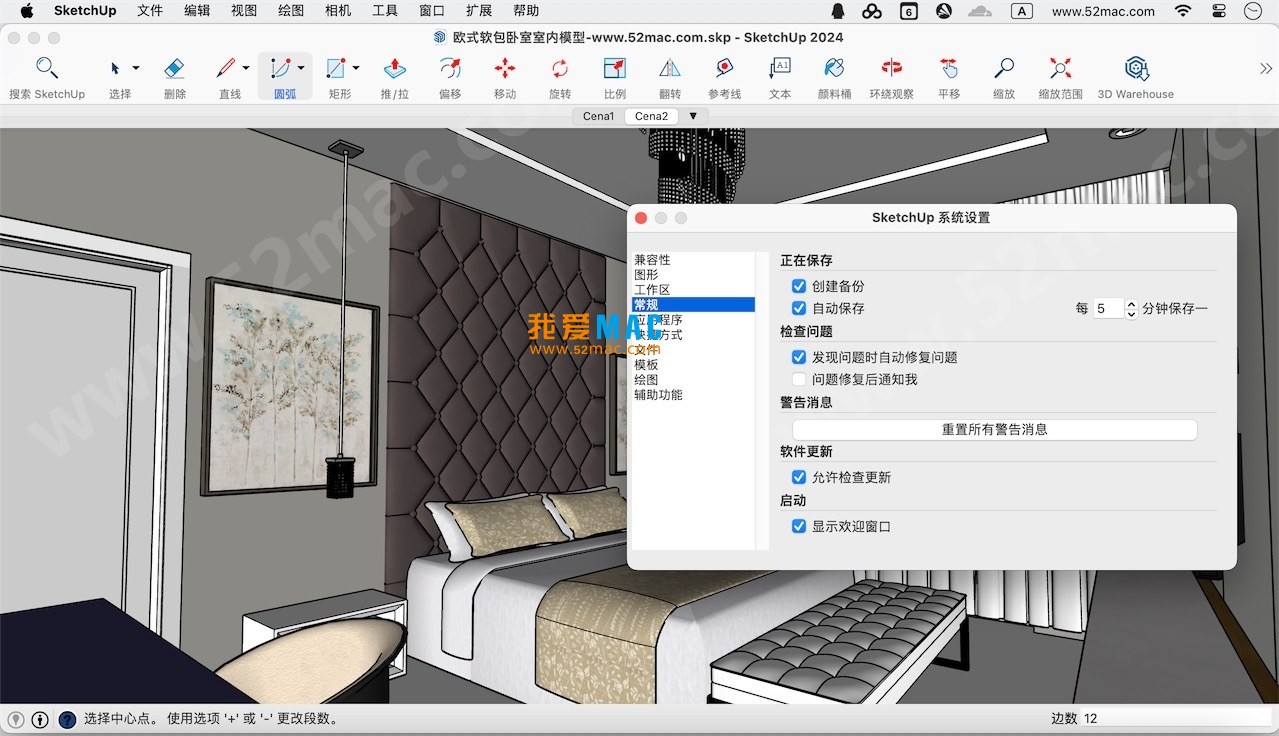Select 绘图 in settings list
This screenshot has width=1279, height=736.
694,380
